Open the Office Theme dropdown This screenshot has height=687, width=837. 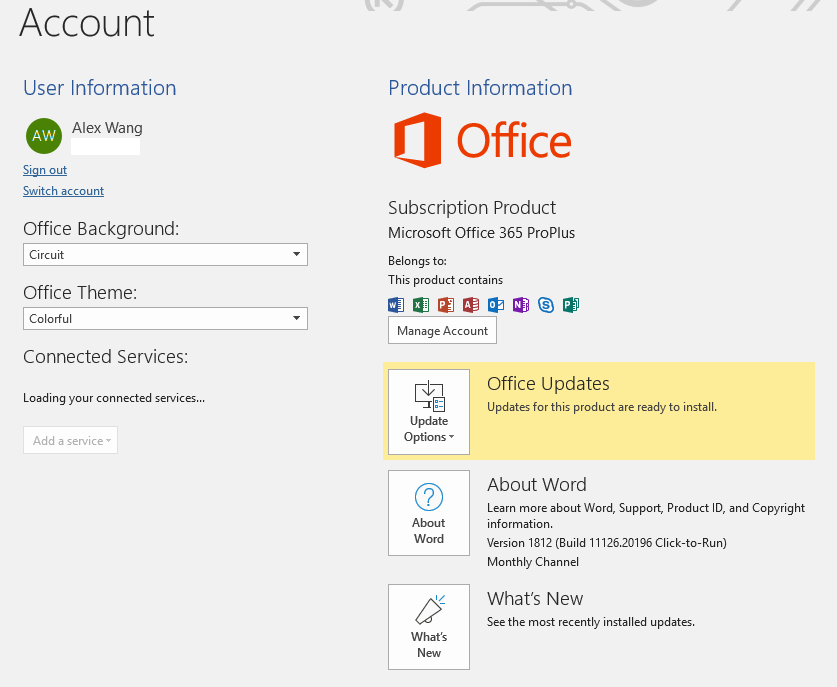click(165, 319)
